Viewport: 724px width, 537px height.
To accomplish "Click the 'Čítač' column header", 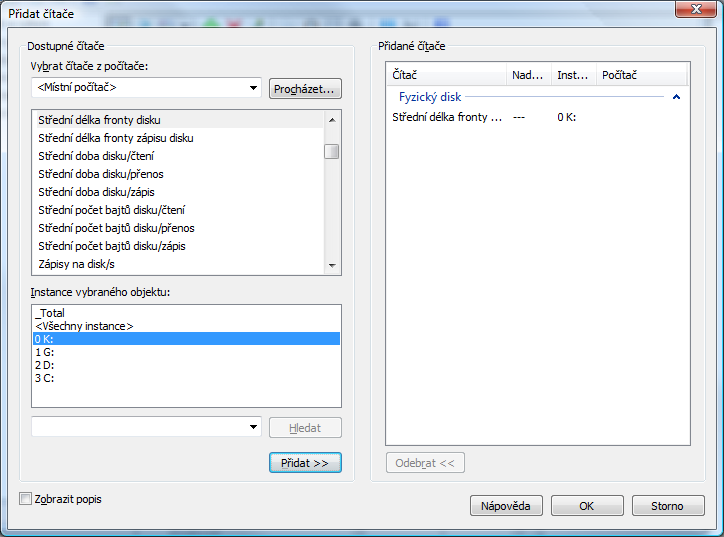I will coord(446,75).
